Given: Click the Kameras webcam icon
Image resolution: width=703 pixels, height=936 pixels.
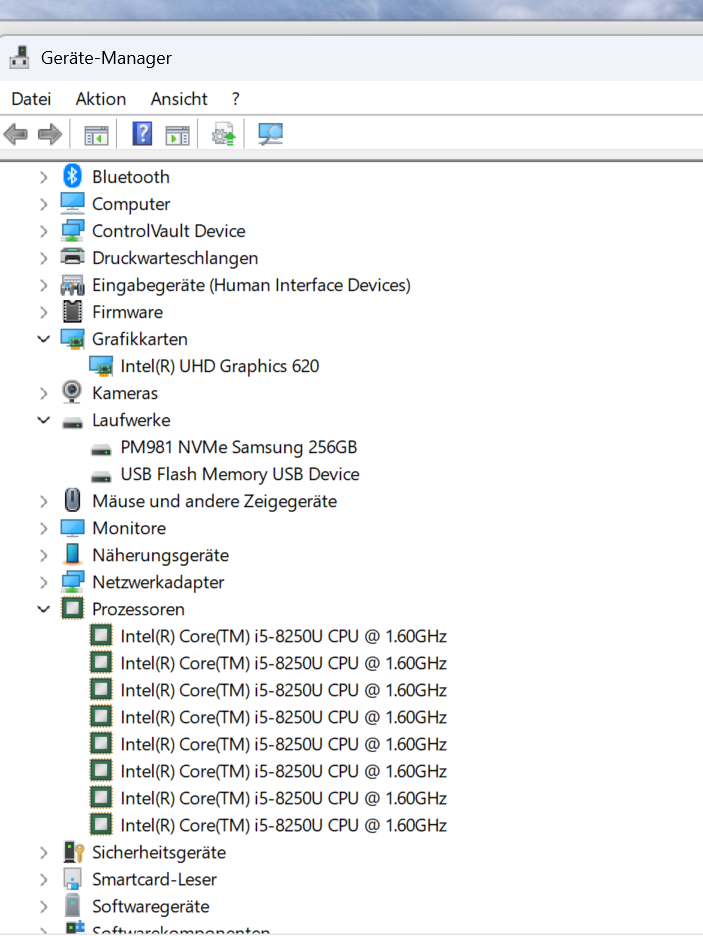Looking at the screenshot, I should [72, 392].
